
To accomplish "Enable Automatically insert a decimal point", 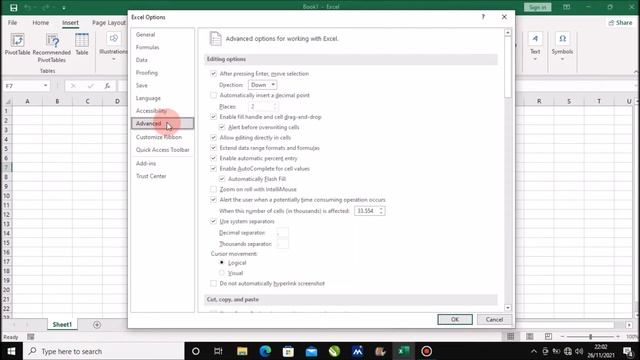I will [x=213, y=95].
